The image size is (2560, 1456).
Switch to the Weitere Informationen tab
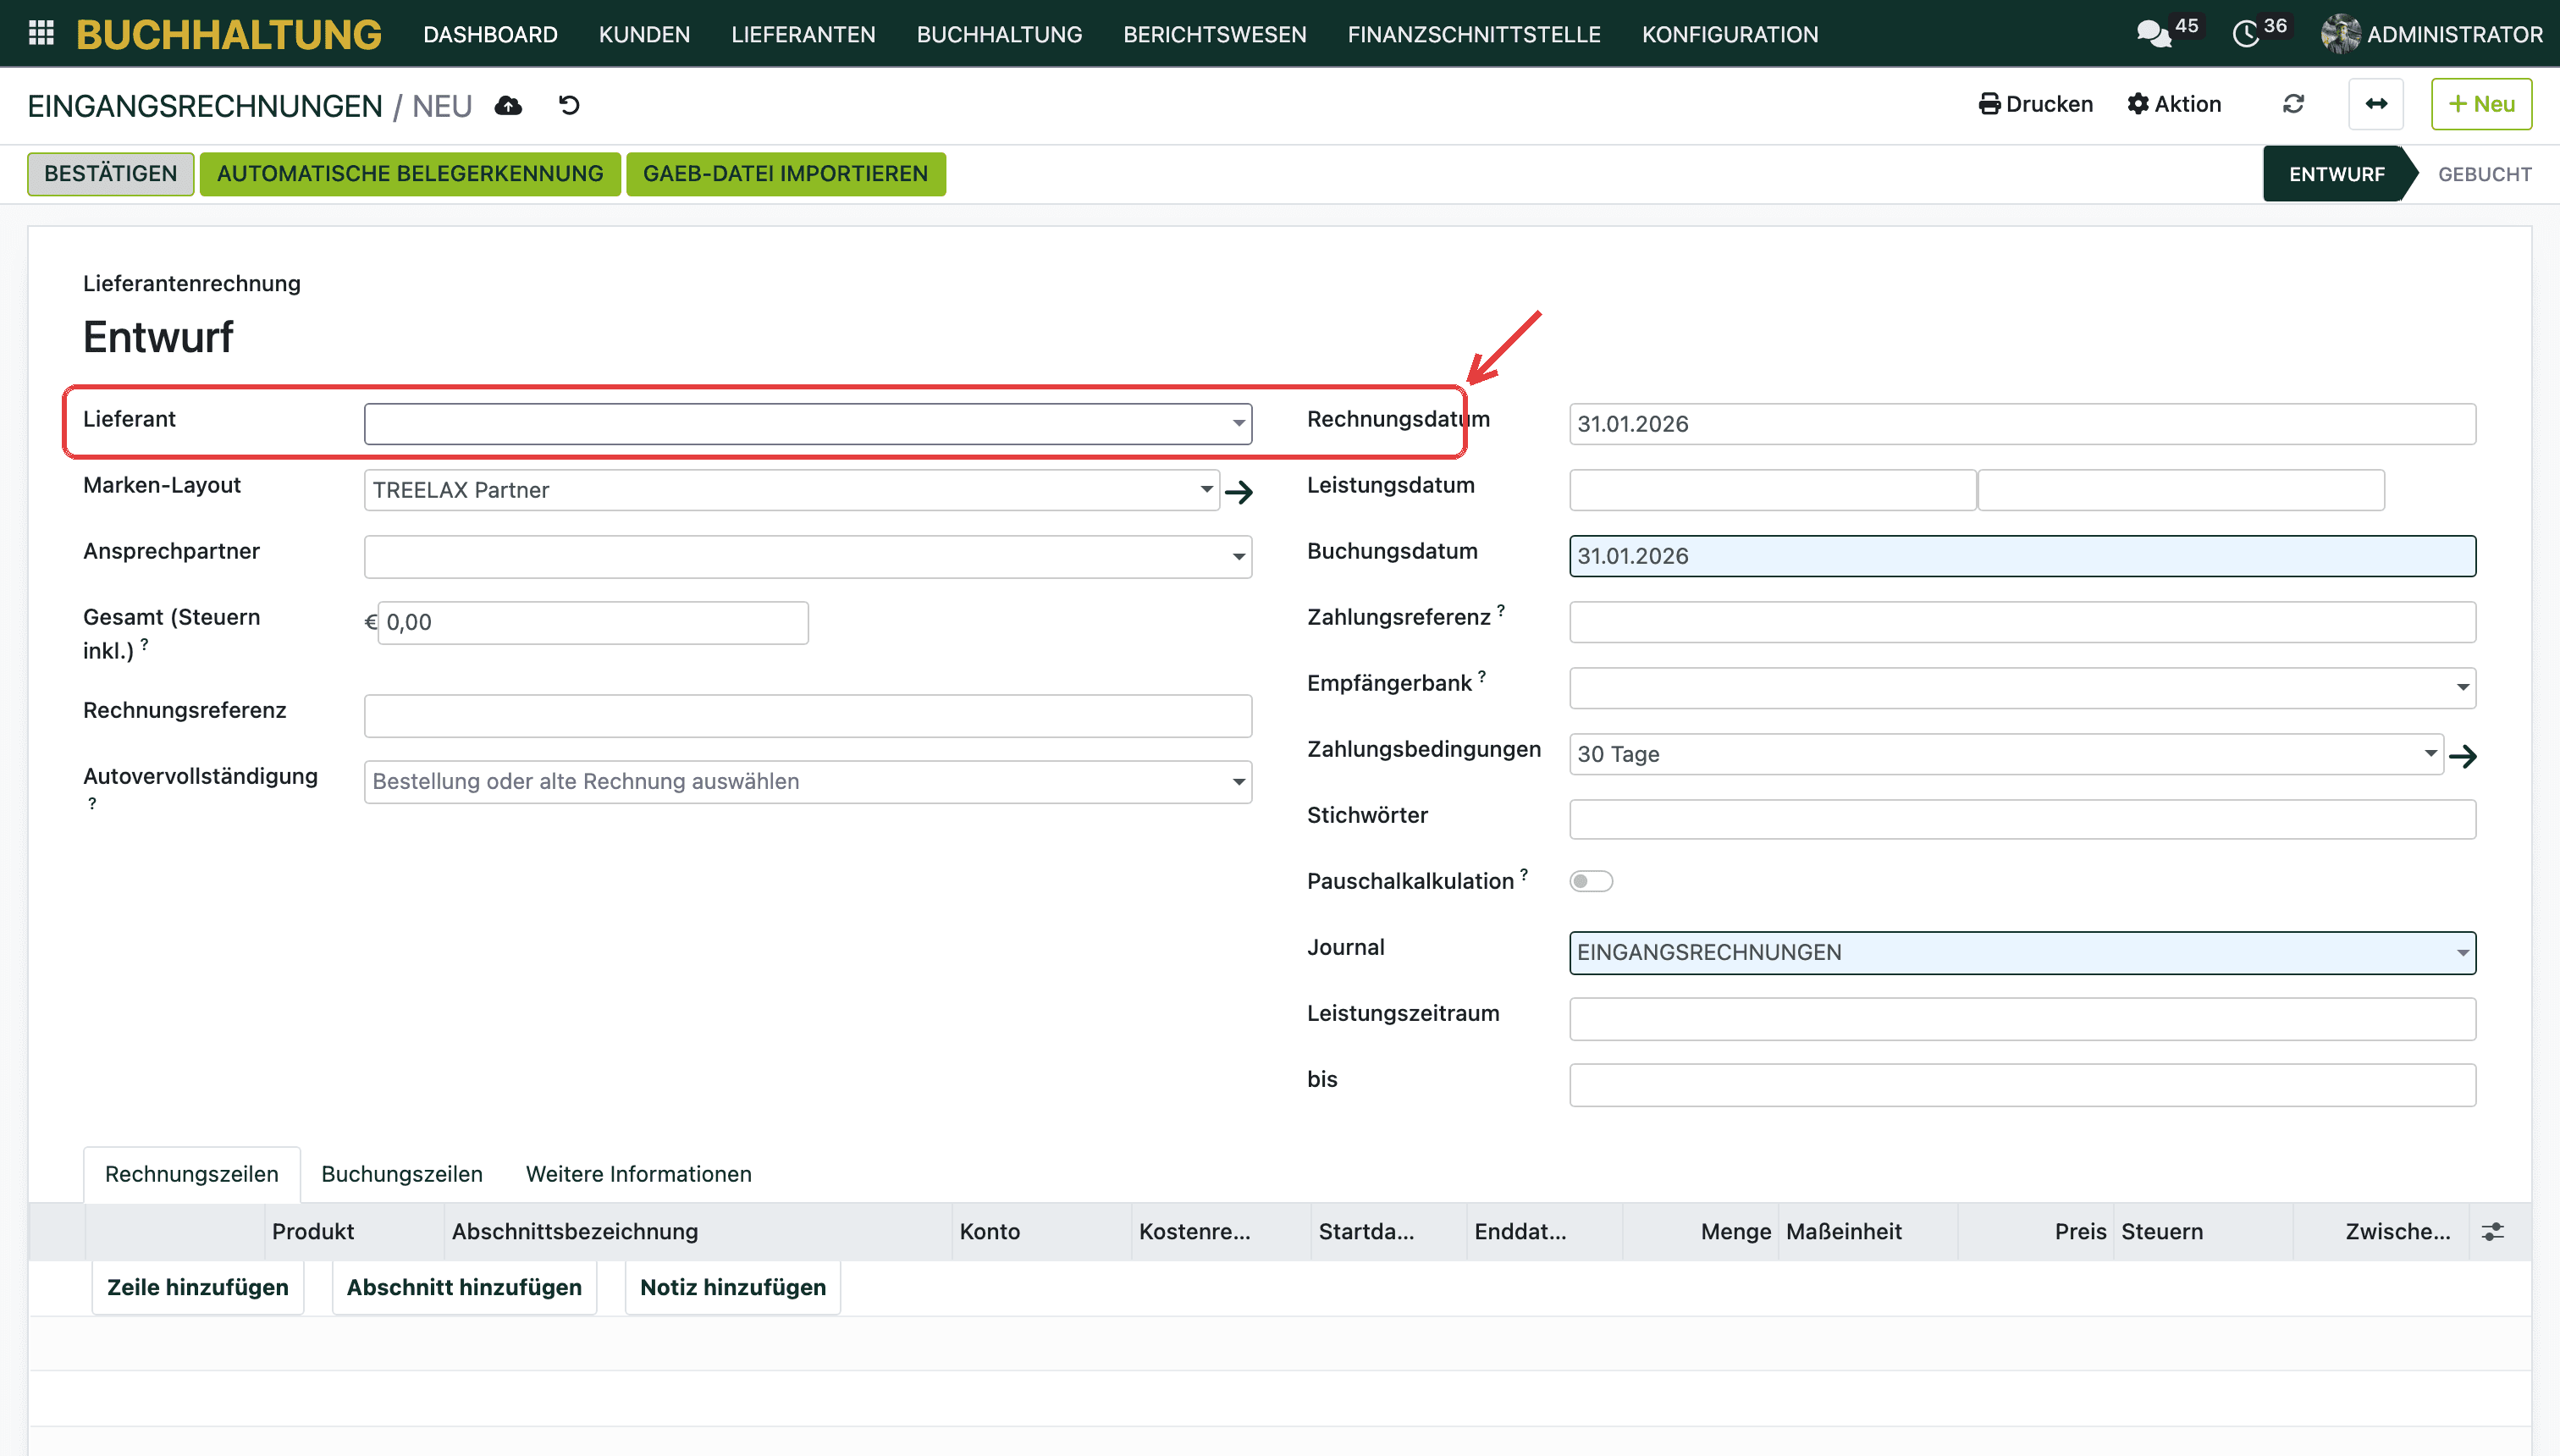(639, 1174)
